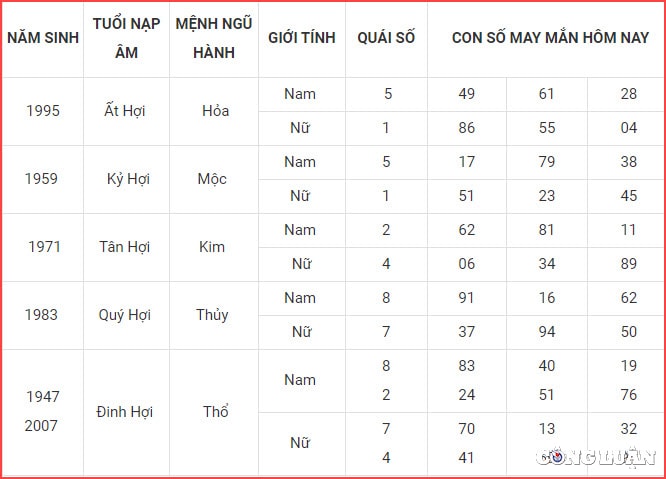The height and width of the screenshot is (479, 666).
Task: Click the CON SỐ MAY MẮN HÔM NAY header
Action: point(550,38)
